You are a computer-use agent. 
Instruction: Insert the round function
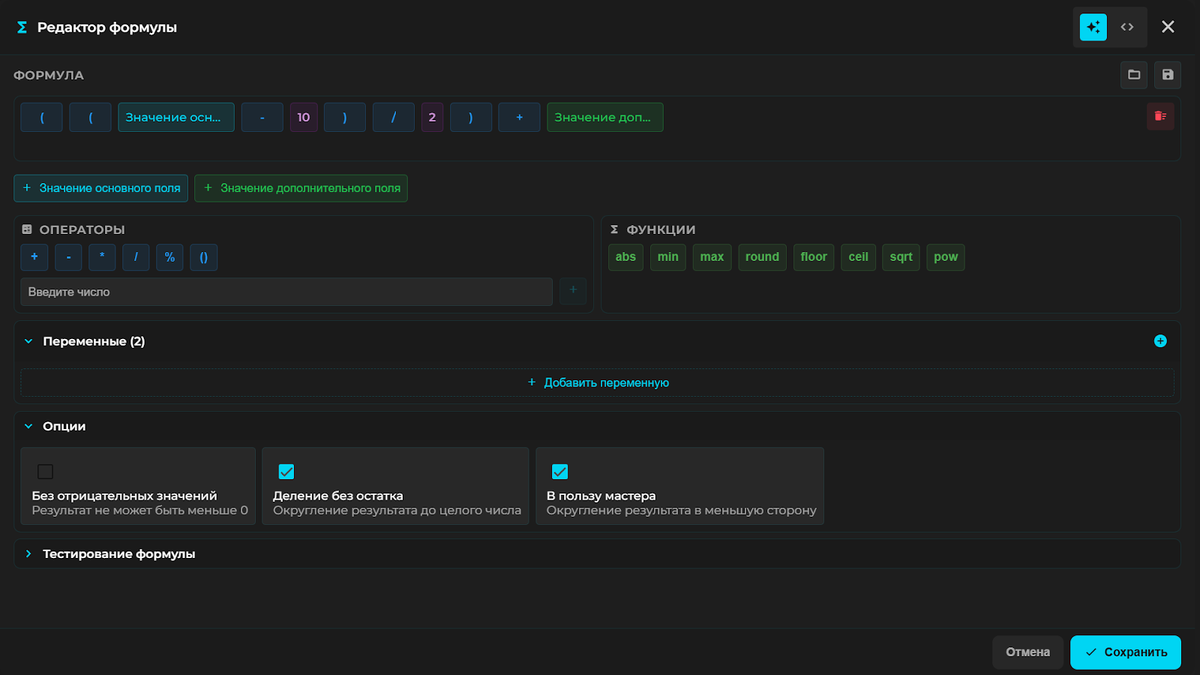[762, 257]
